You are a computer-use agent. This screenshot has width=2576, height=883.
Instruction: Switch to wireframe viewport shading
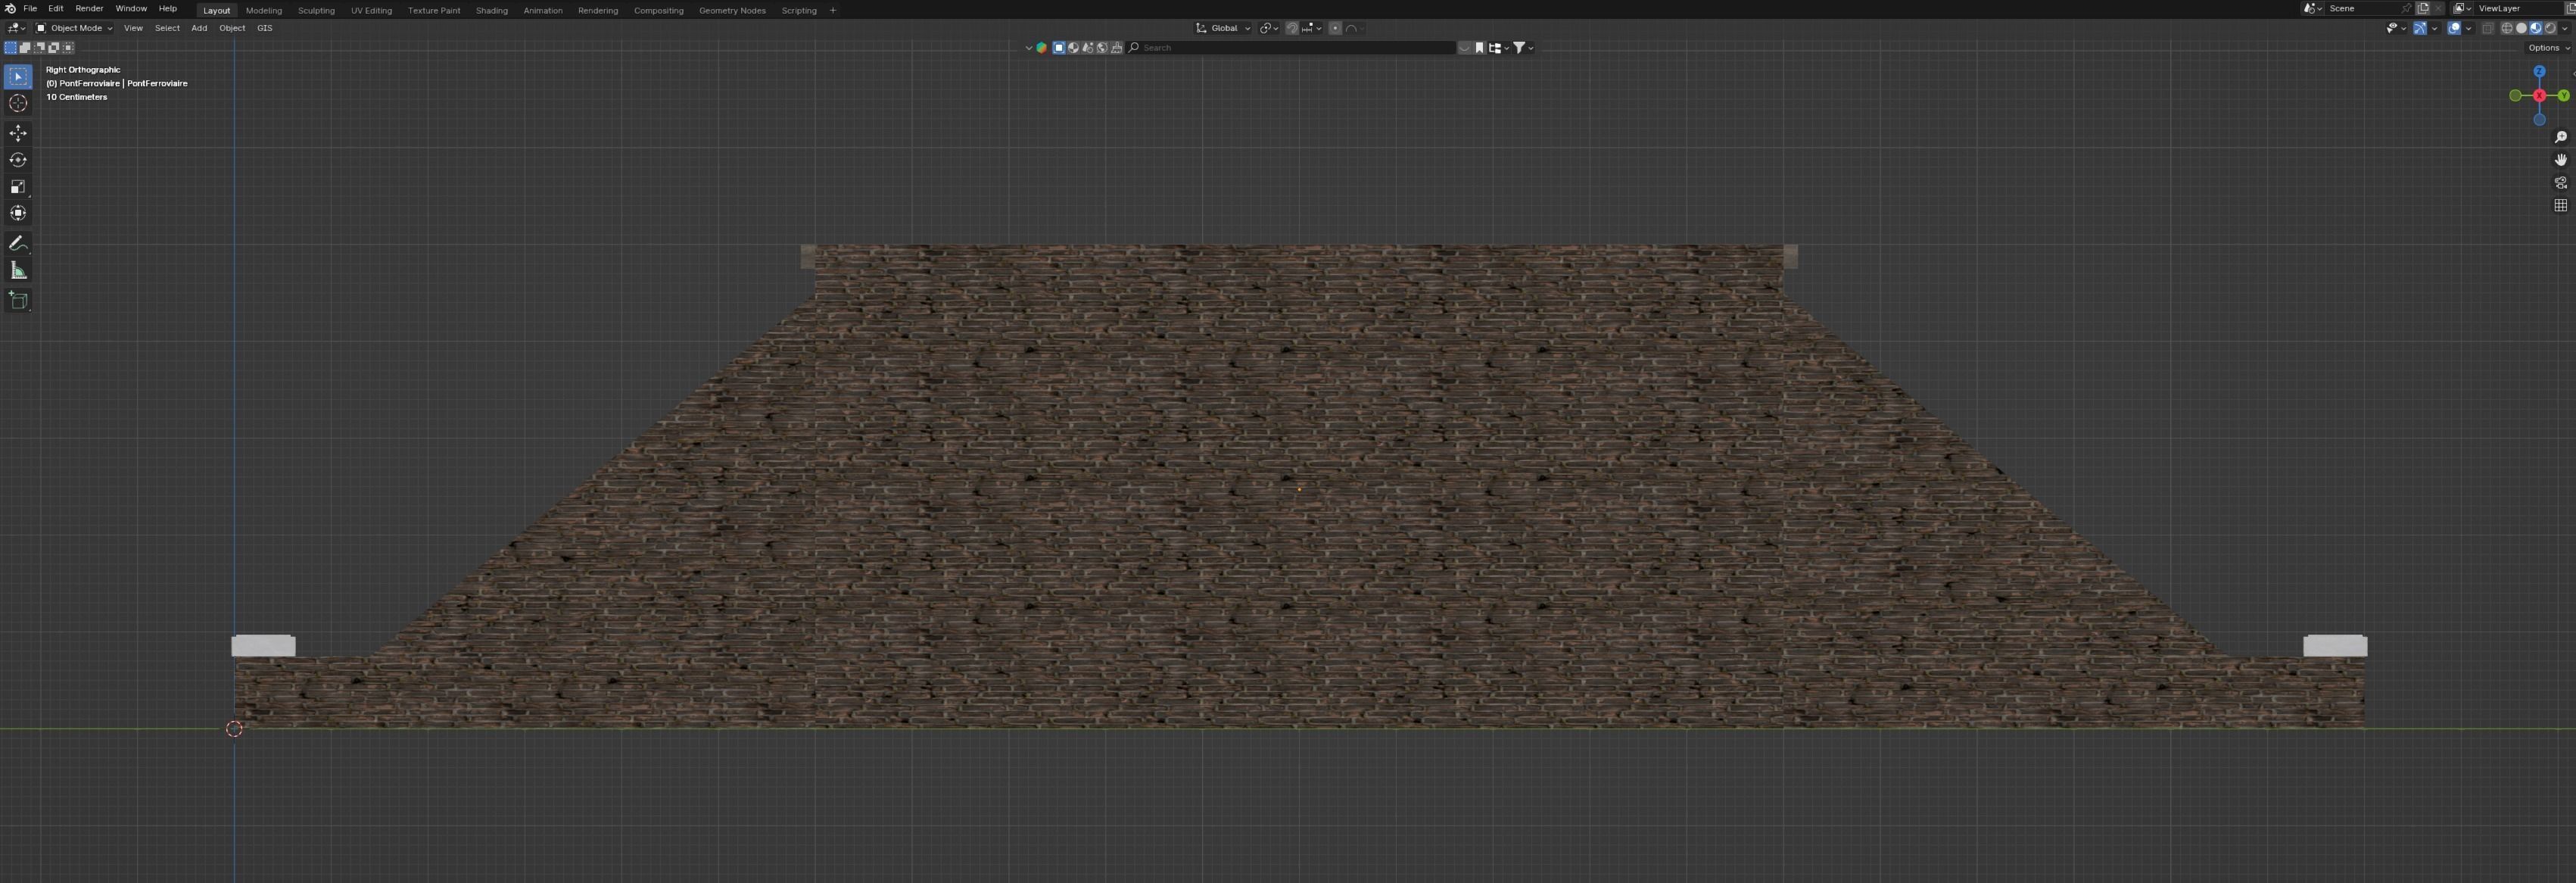(2506, 28)
